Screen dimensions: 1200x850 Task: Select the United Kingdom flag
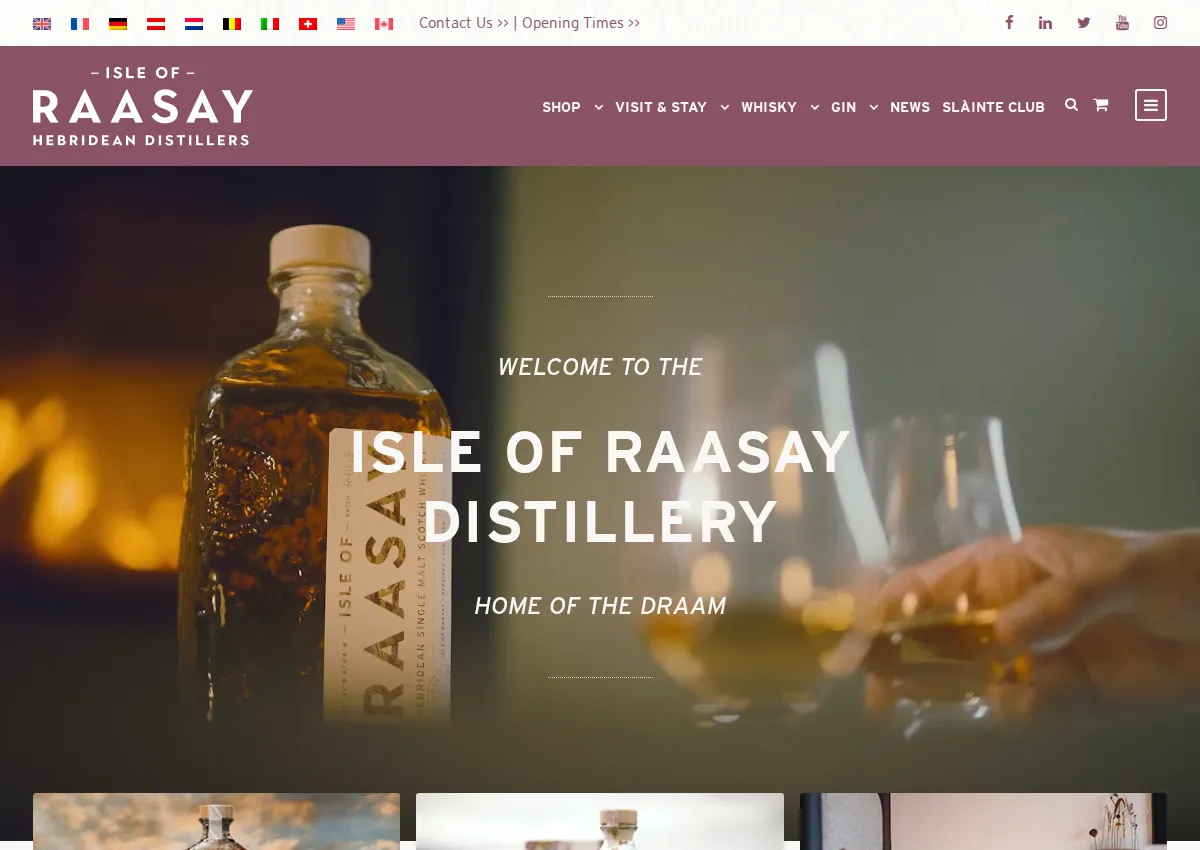(42, 24)
